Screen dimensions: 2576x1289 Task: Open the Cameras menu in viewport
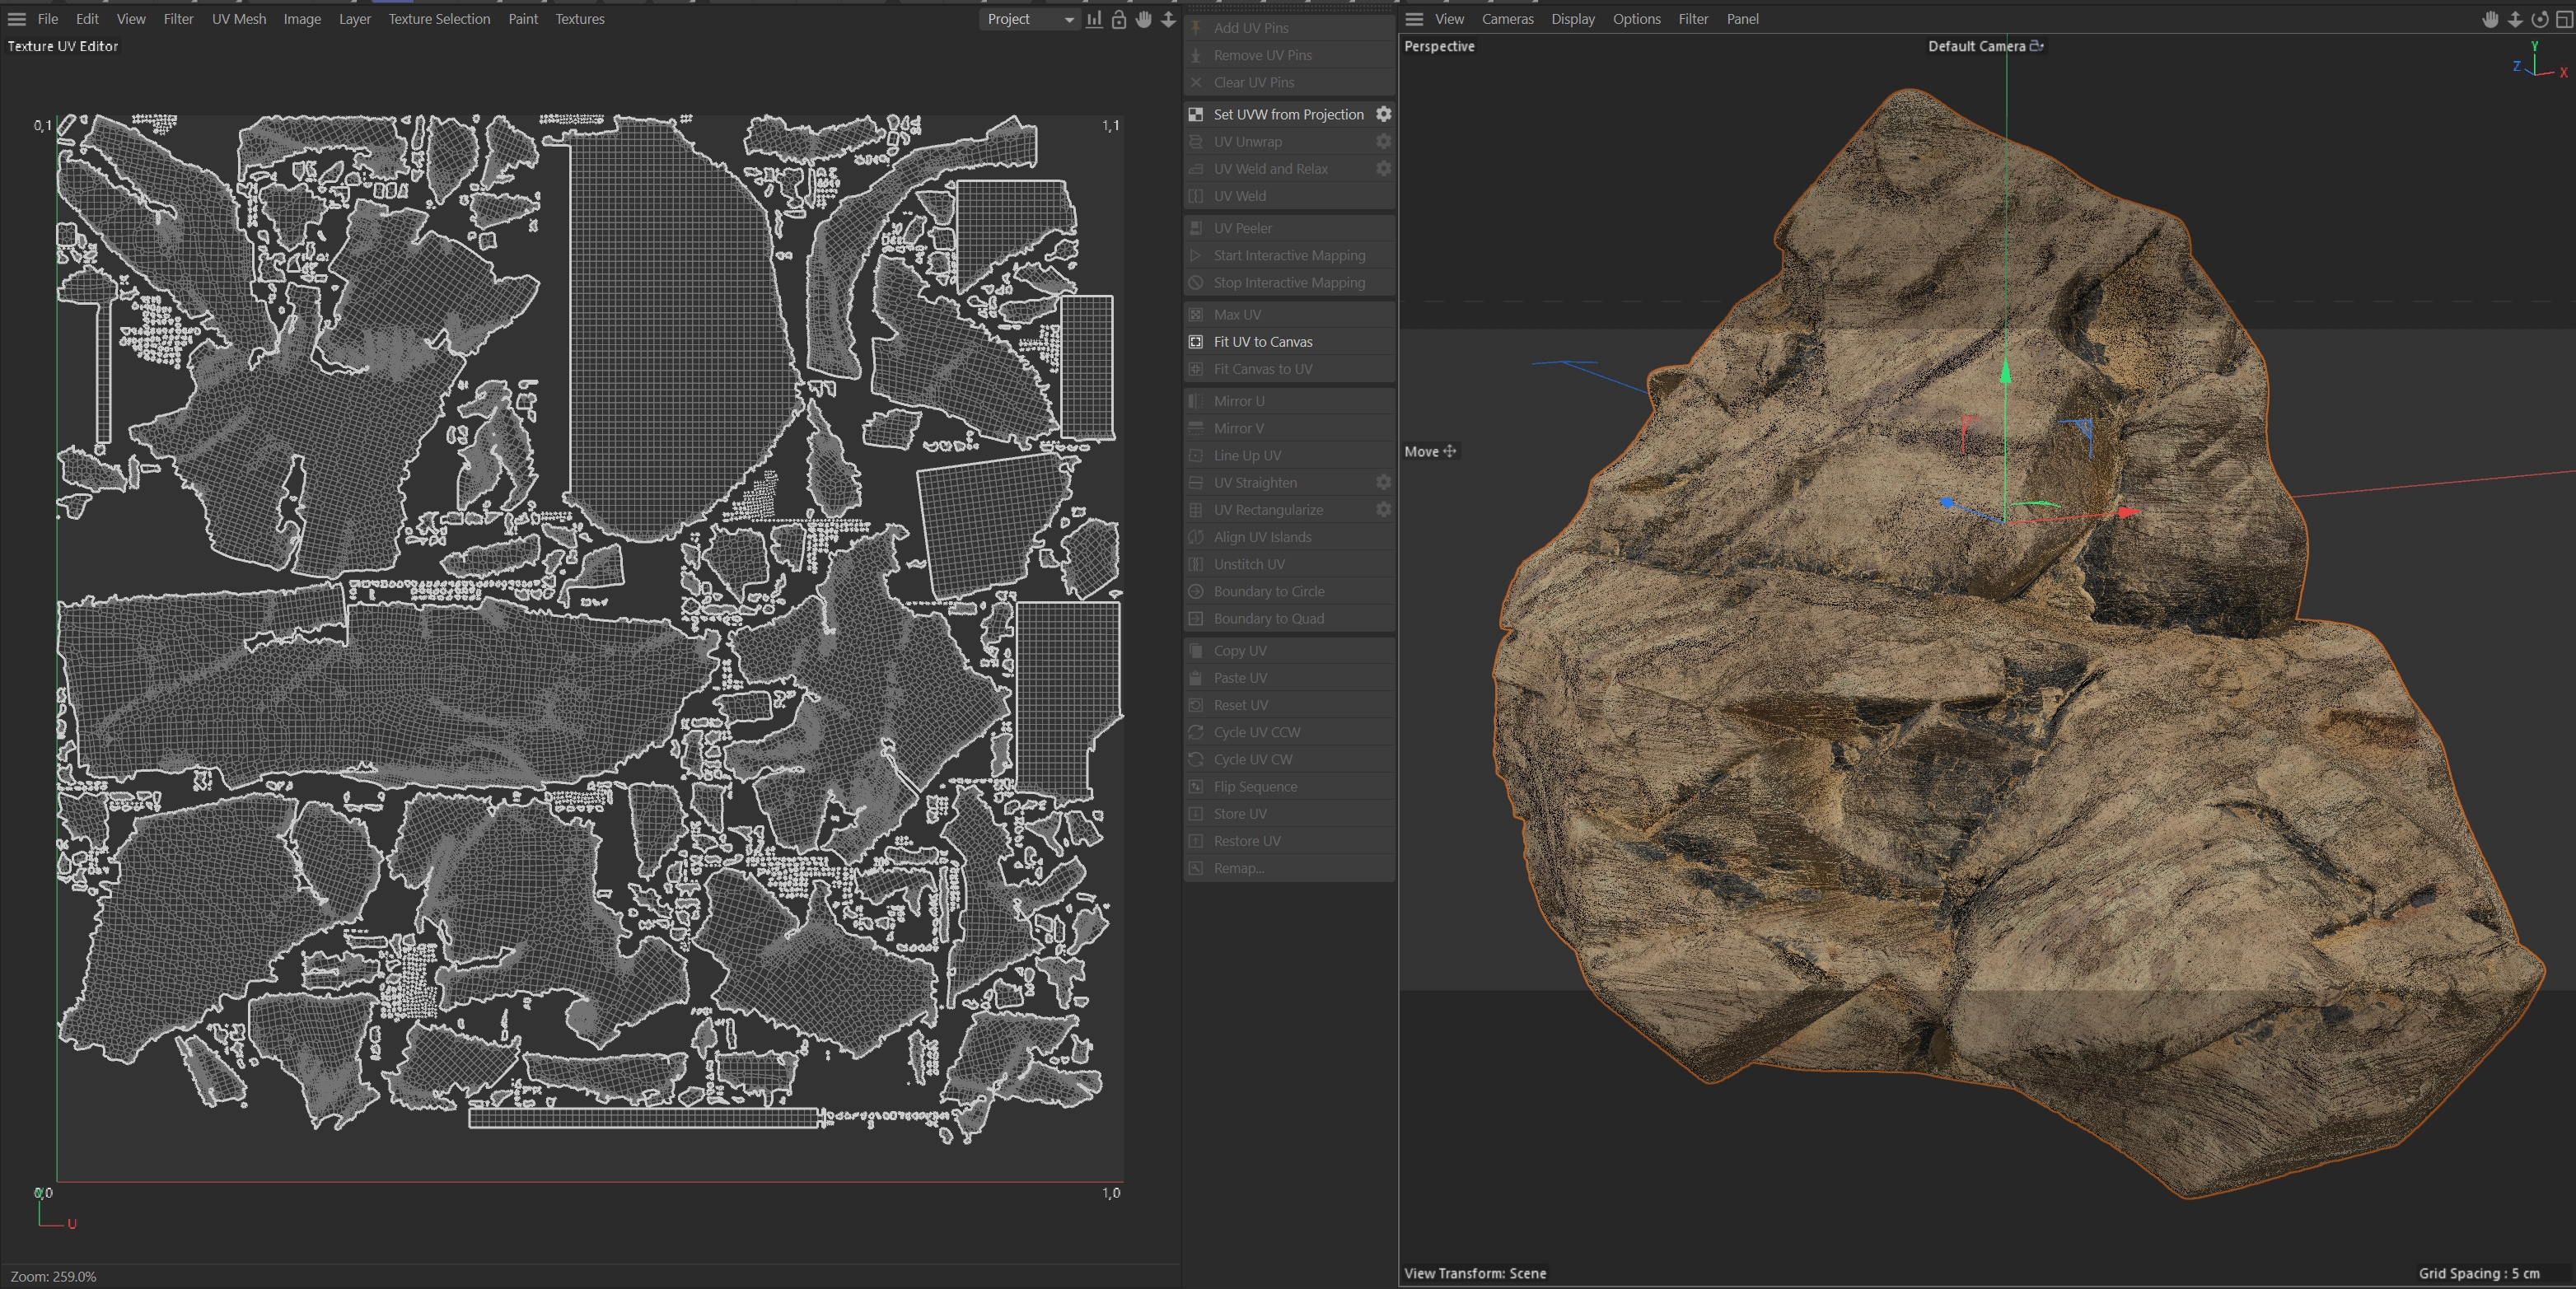pos(1507,19)
